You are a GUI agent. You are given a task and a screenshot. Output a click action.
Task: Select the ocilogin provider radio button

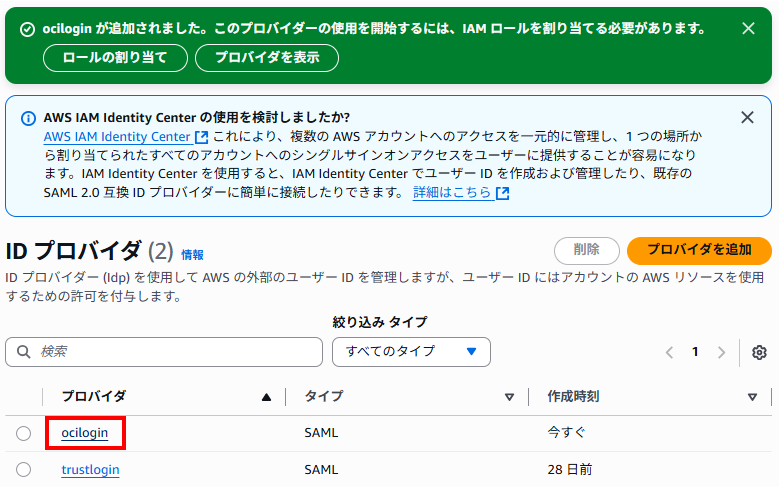click(x=24, y=433)
